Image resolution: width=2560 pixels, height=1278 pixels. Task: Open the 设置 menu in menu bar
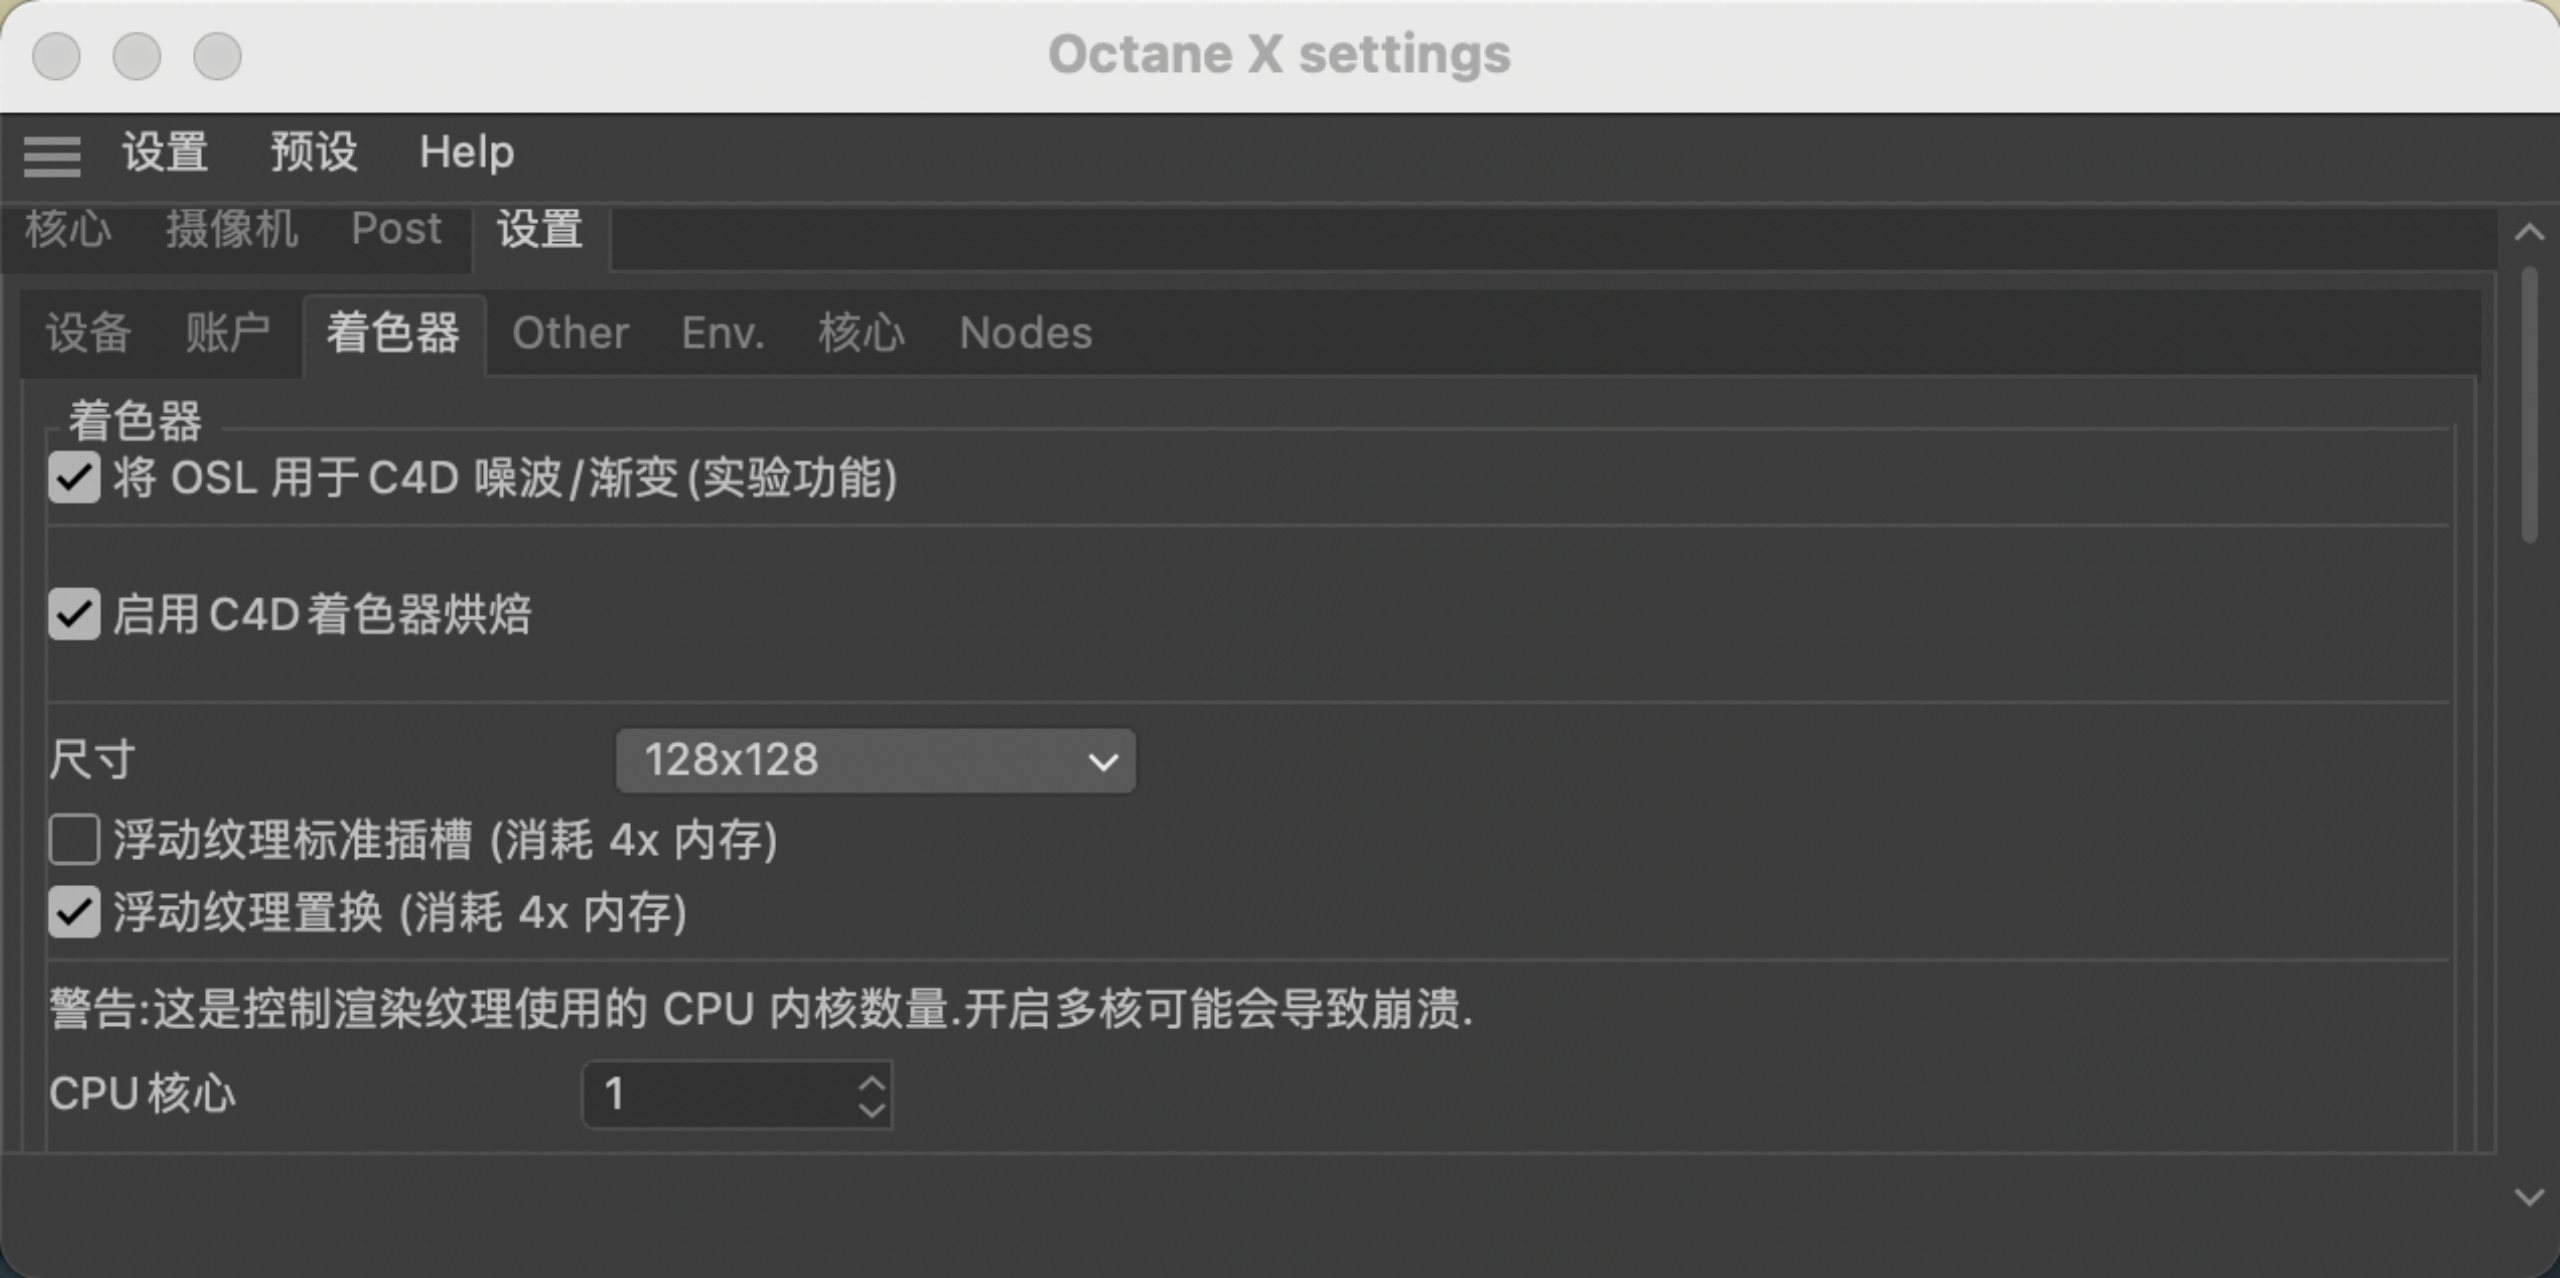[165, 153]
